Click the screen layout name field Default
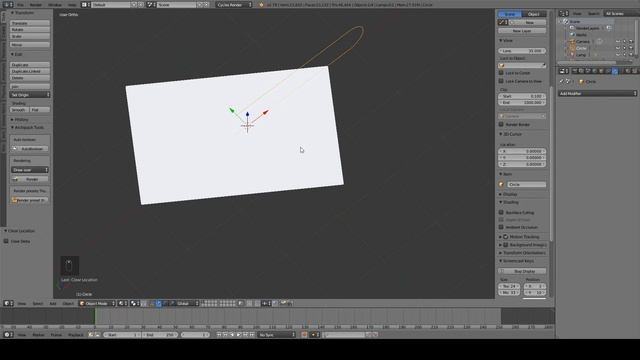The height and width of the screenshot is (360, 640). point(111,4)
